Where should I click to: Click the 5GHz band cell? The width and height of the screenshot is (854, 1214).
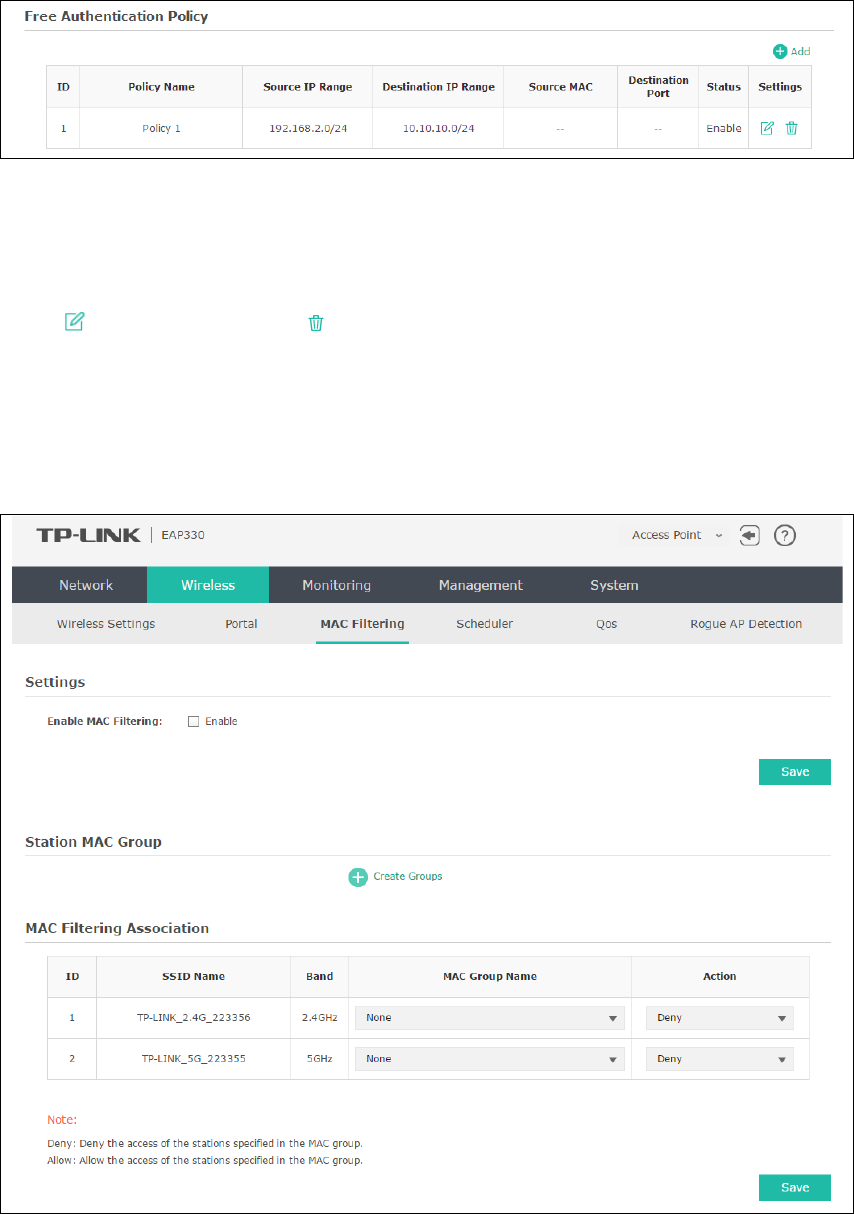point(320,1059)
